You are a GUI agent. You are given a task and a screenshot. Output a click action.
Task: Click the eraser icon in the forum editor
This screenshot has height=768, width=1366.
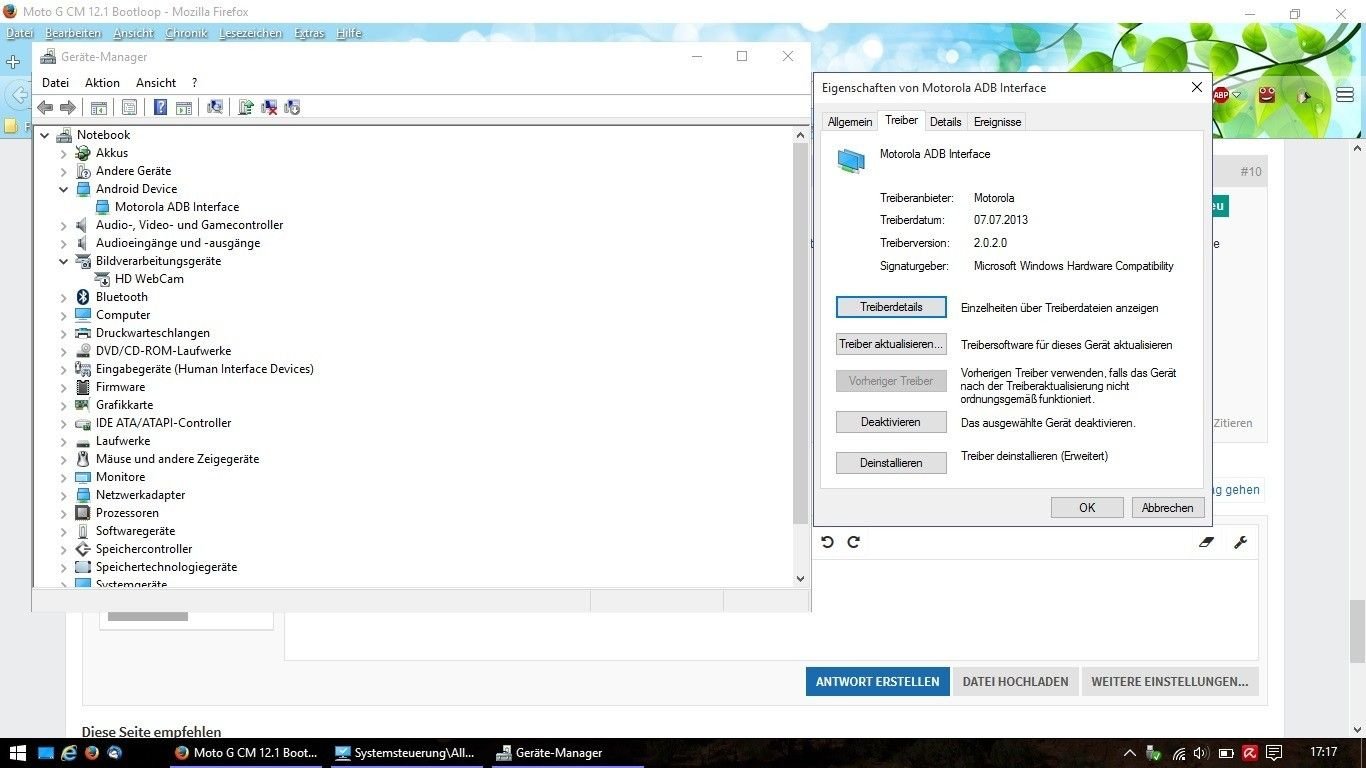1206,542
